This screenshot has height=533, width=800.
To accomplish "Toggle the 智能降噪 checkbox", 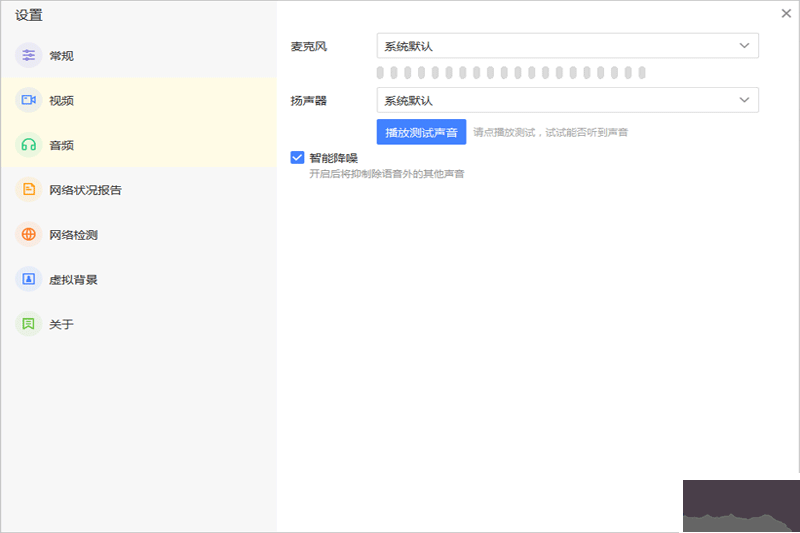I will tap(297, 158).
